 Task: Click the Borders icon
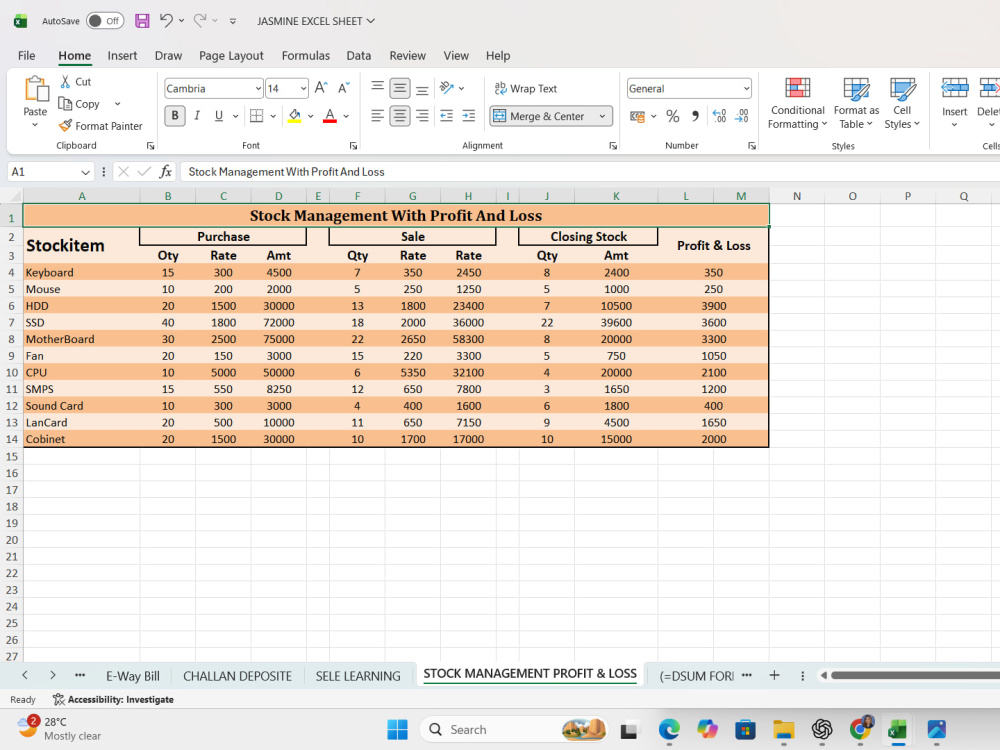coord(256,115)
